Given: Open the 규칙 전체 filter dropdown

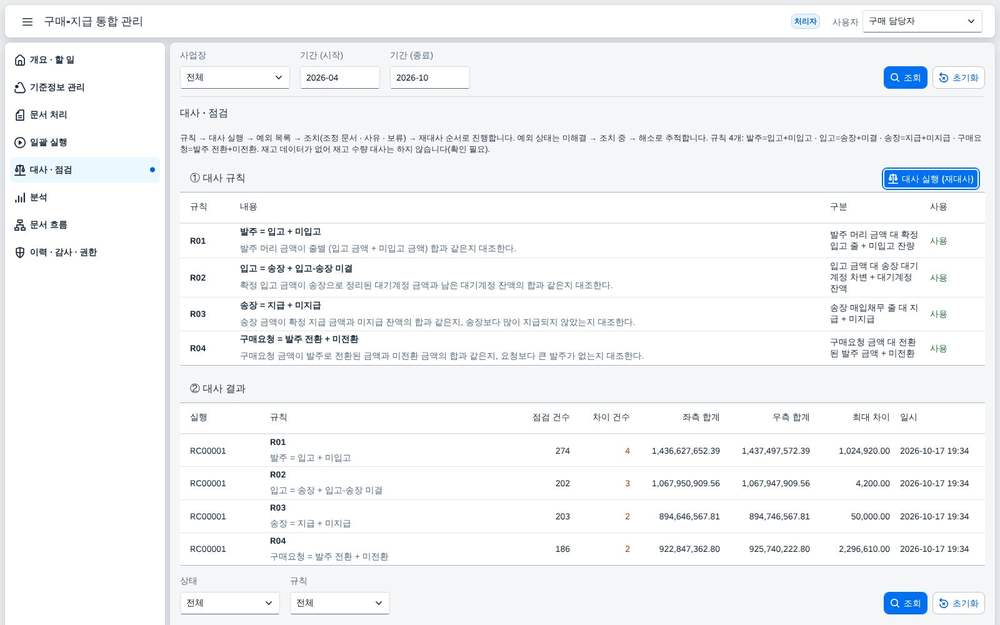Looking at the screenshot, I should click(339, 603).
